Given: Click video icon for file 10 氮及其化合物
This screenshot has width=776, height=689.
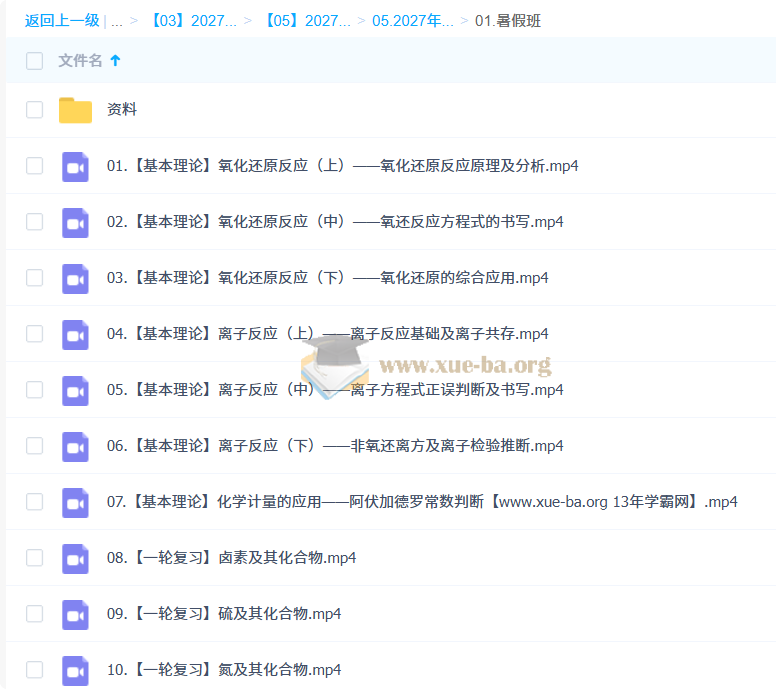Looking at the screenshot, I should coord(75,670).
